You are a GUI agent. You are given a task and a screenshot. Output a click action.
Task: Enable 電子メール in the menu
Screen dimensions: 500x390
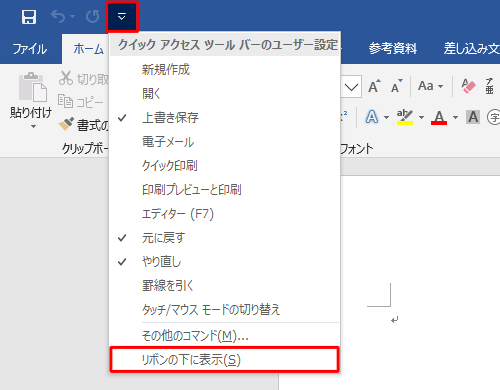[225, 142]
